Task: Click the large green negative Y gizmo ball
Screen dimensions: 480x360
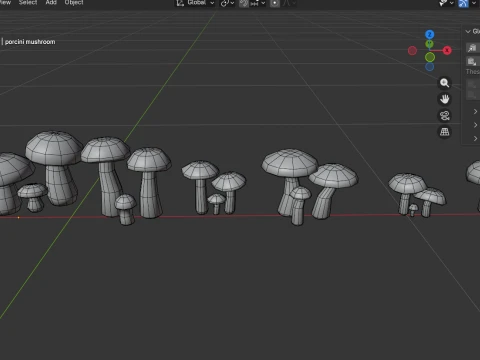Action: click(430, 57)
